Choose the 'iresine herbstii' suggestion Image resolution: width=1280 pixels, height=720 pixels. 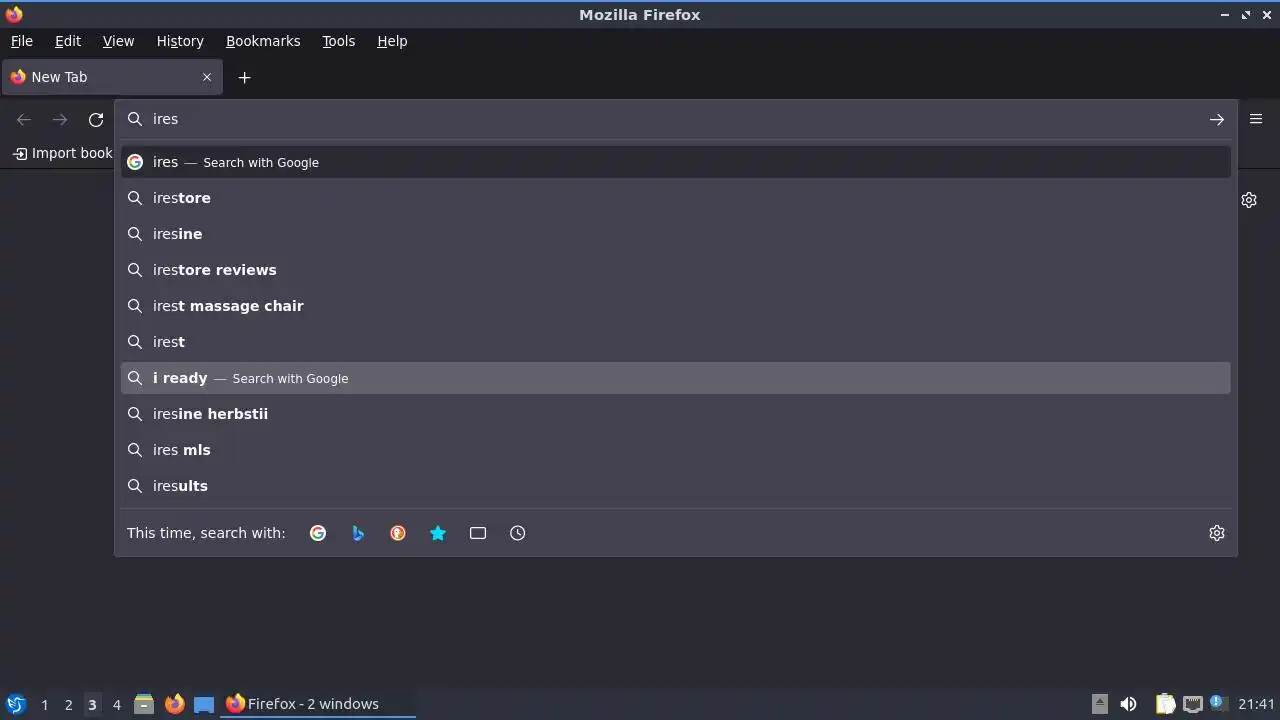[676, 414]
